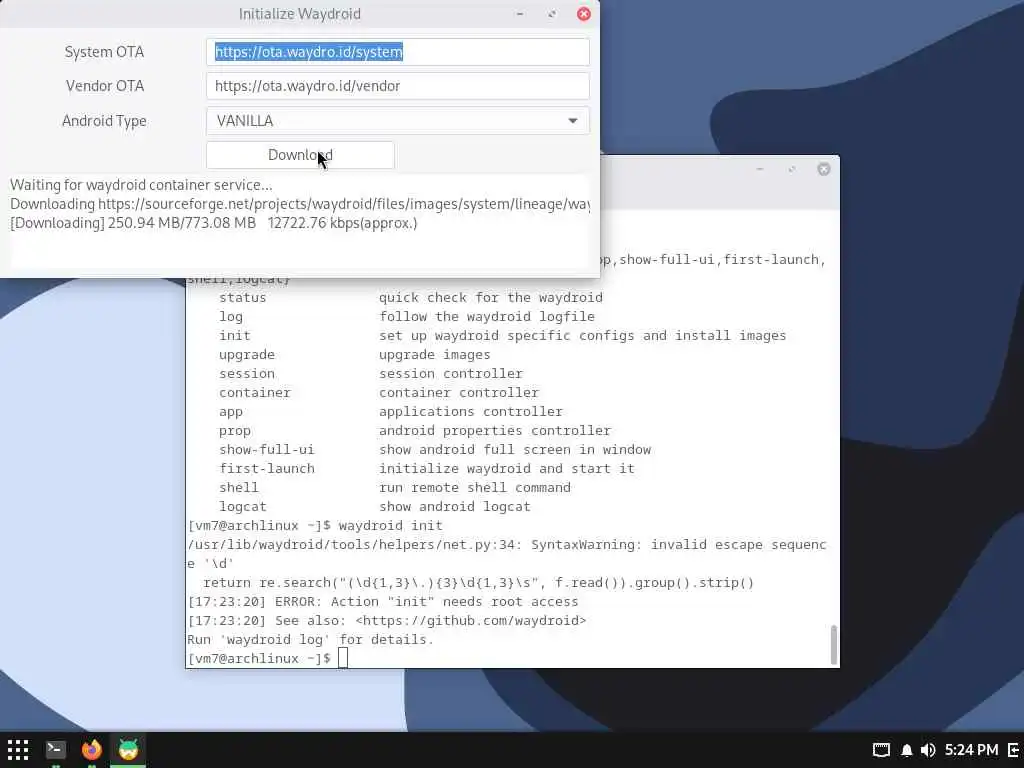Click 'applications controller' text in terminal
The image size is (1024, 768).
(470, 411)
